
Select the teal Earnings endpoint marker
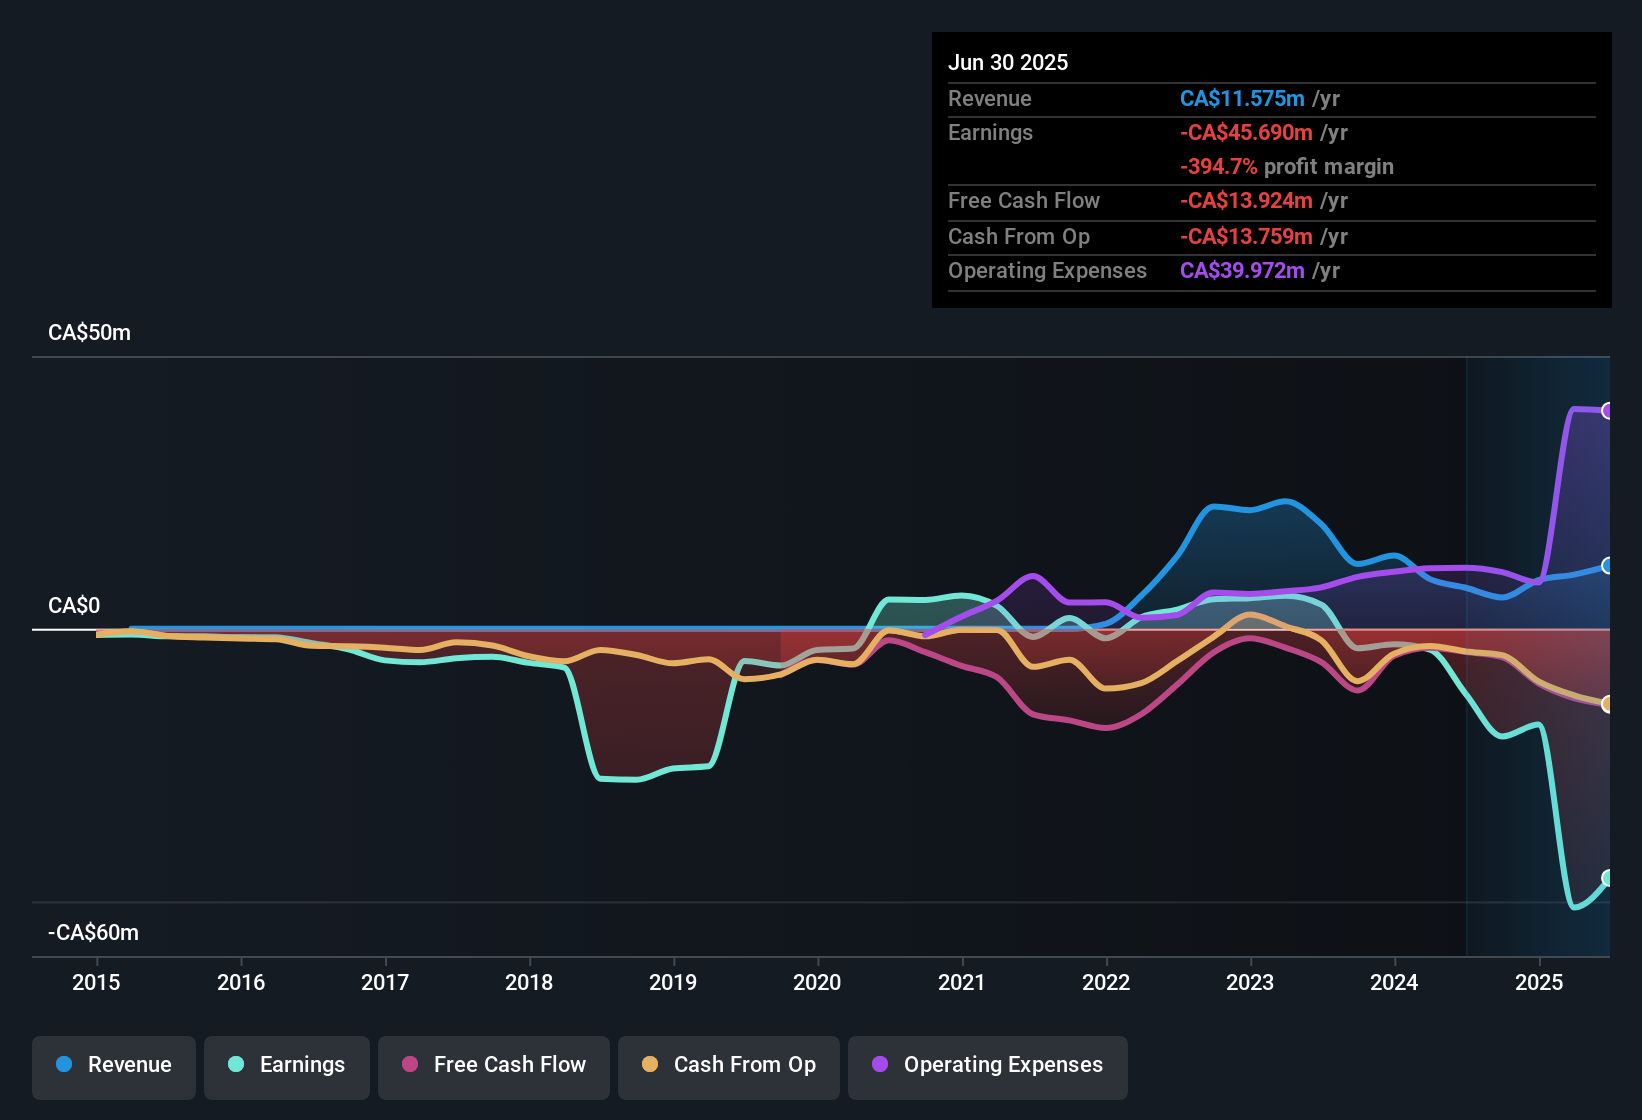tap(1608, 878)
